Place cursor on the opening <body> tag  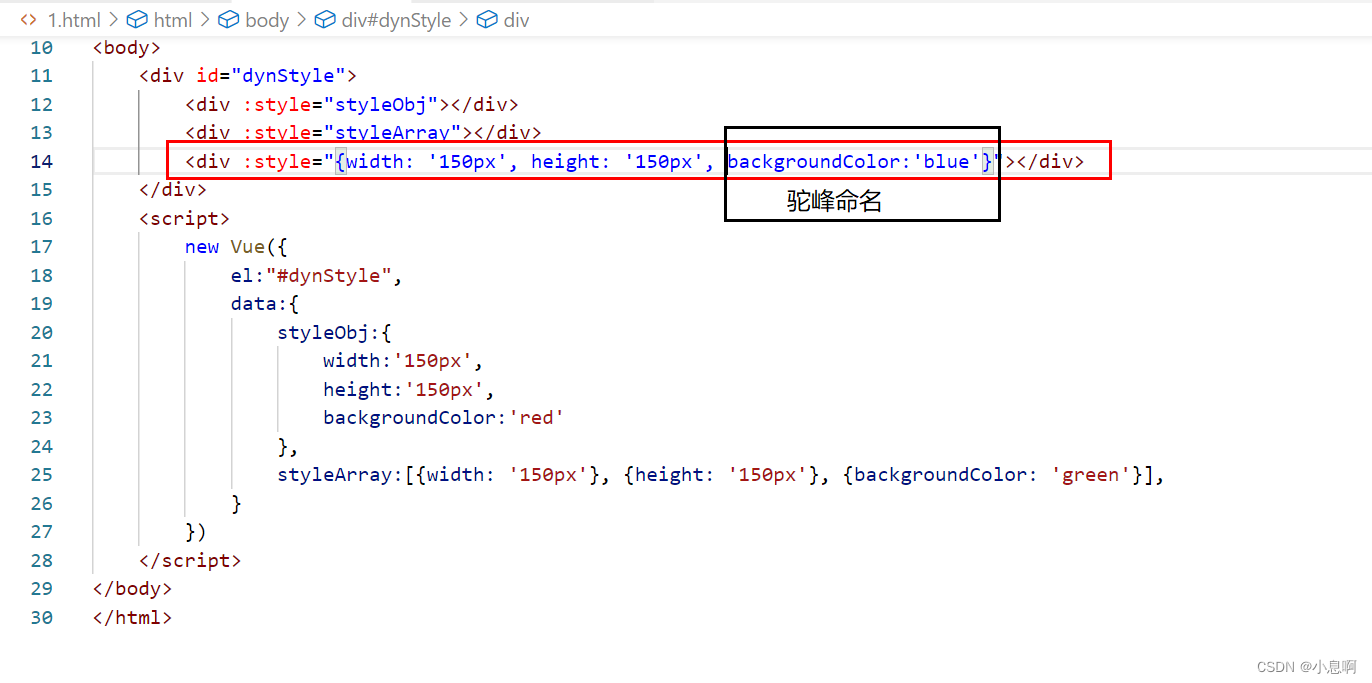pyautogui.click(x=127, y=47)
